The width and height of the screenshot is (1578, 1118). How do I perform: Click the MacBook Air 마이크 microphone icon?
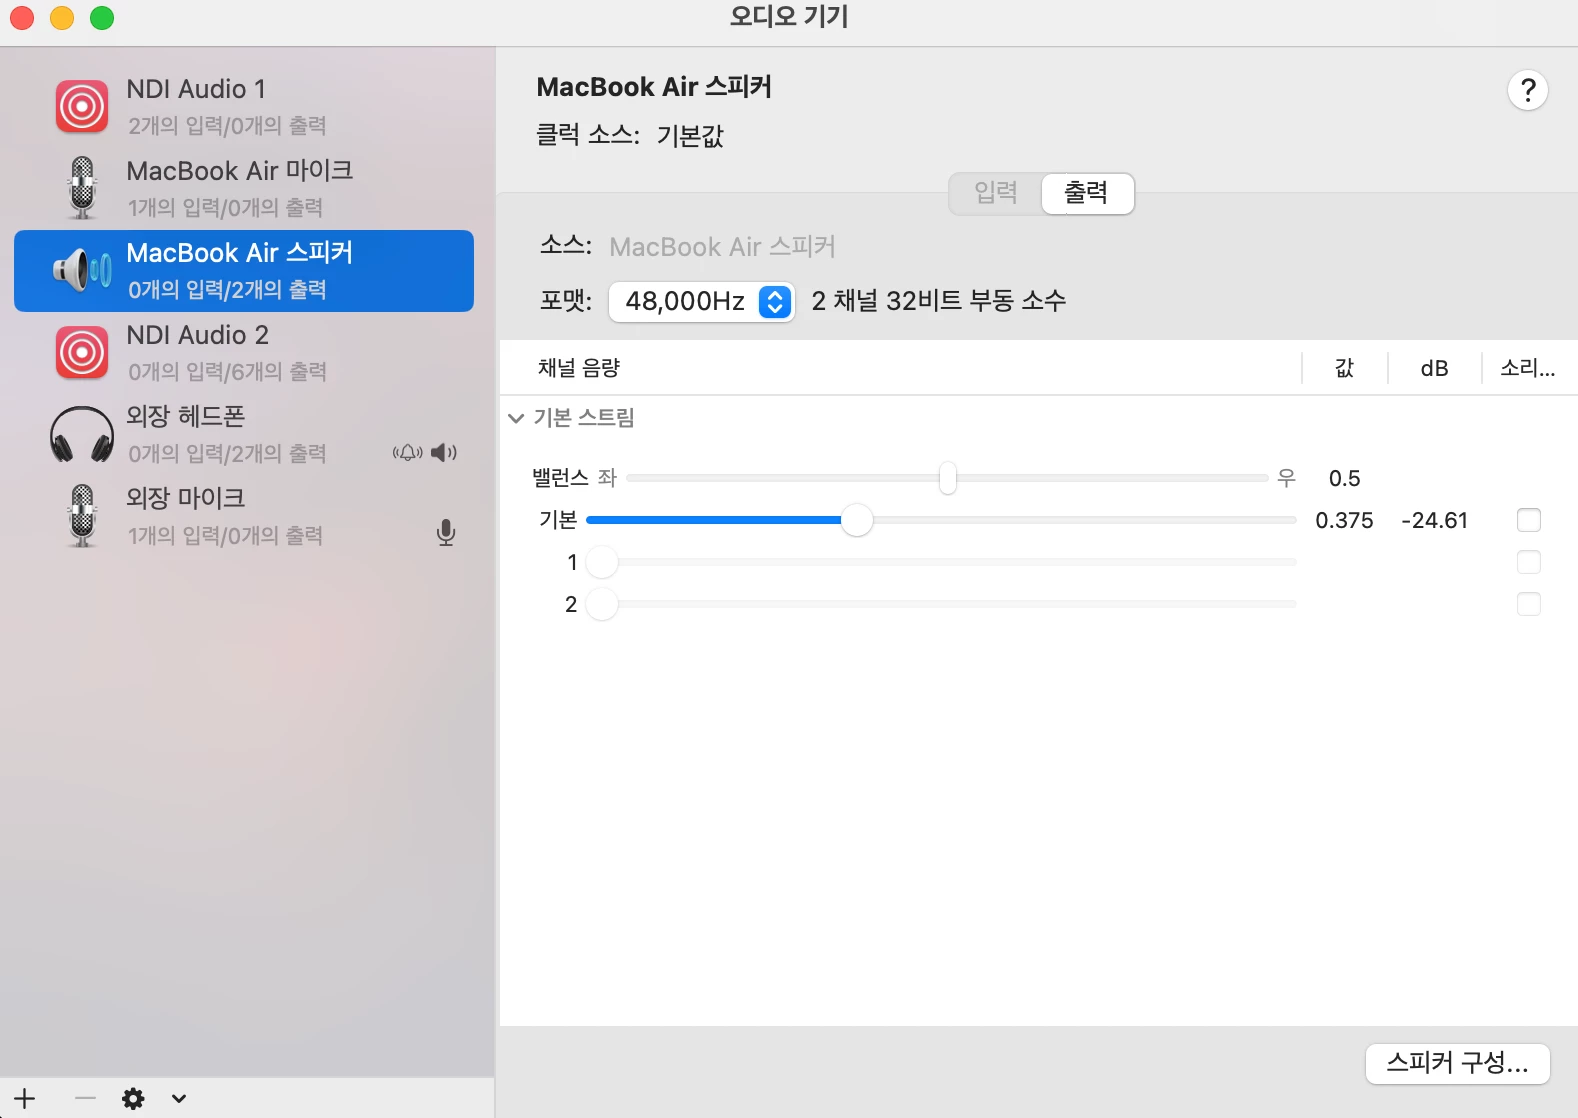pyautogui.click(x=82, y=188)
